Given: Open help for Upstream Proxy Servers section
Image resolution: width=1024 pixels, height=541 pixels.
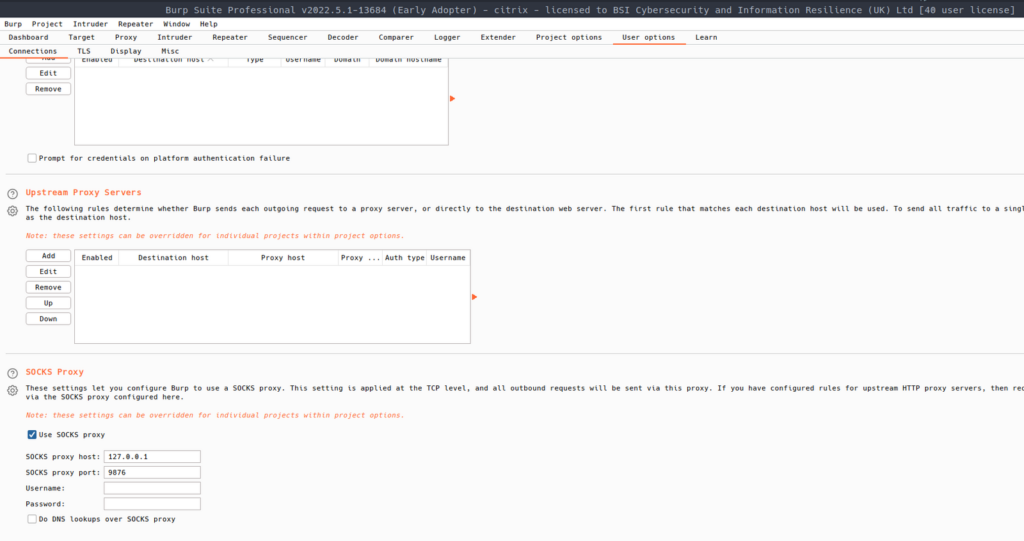Looking at the screenshot, I should [x=12, y=194].
